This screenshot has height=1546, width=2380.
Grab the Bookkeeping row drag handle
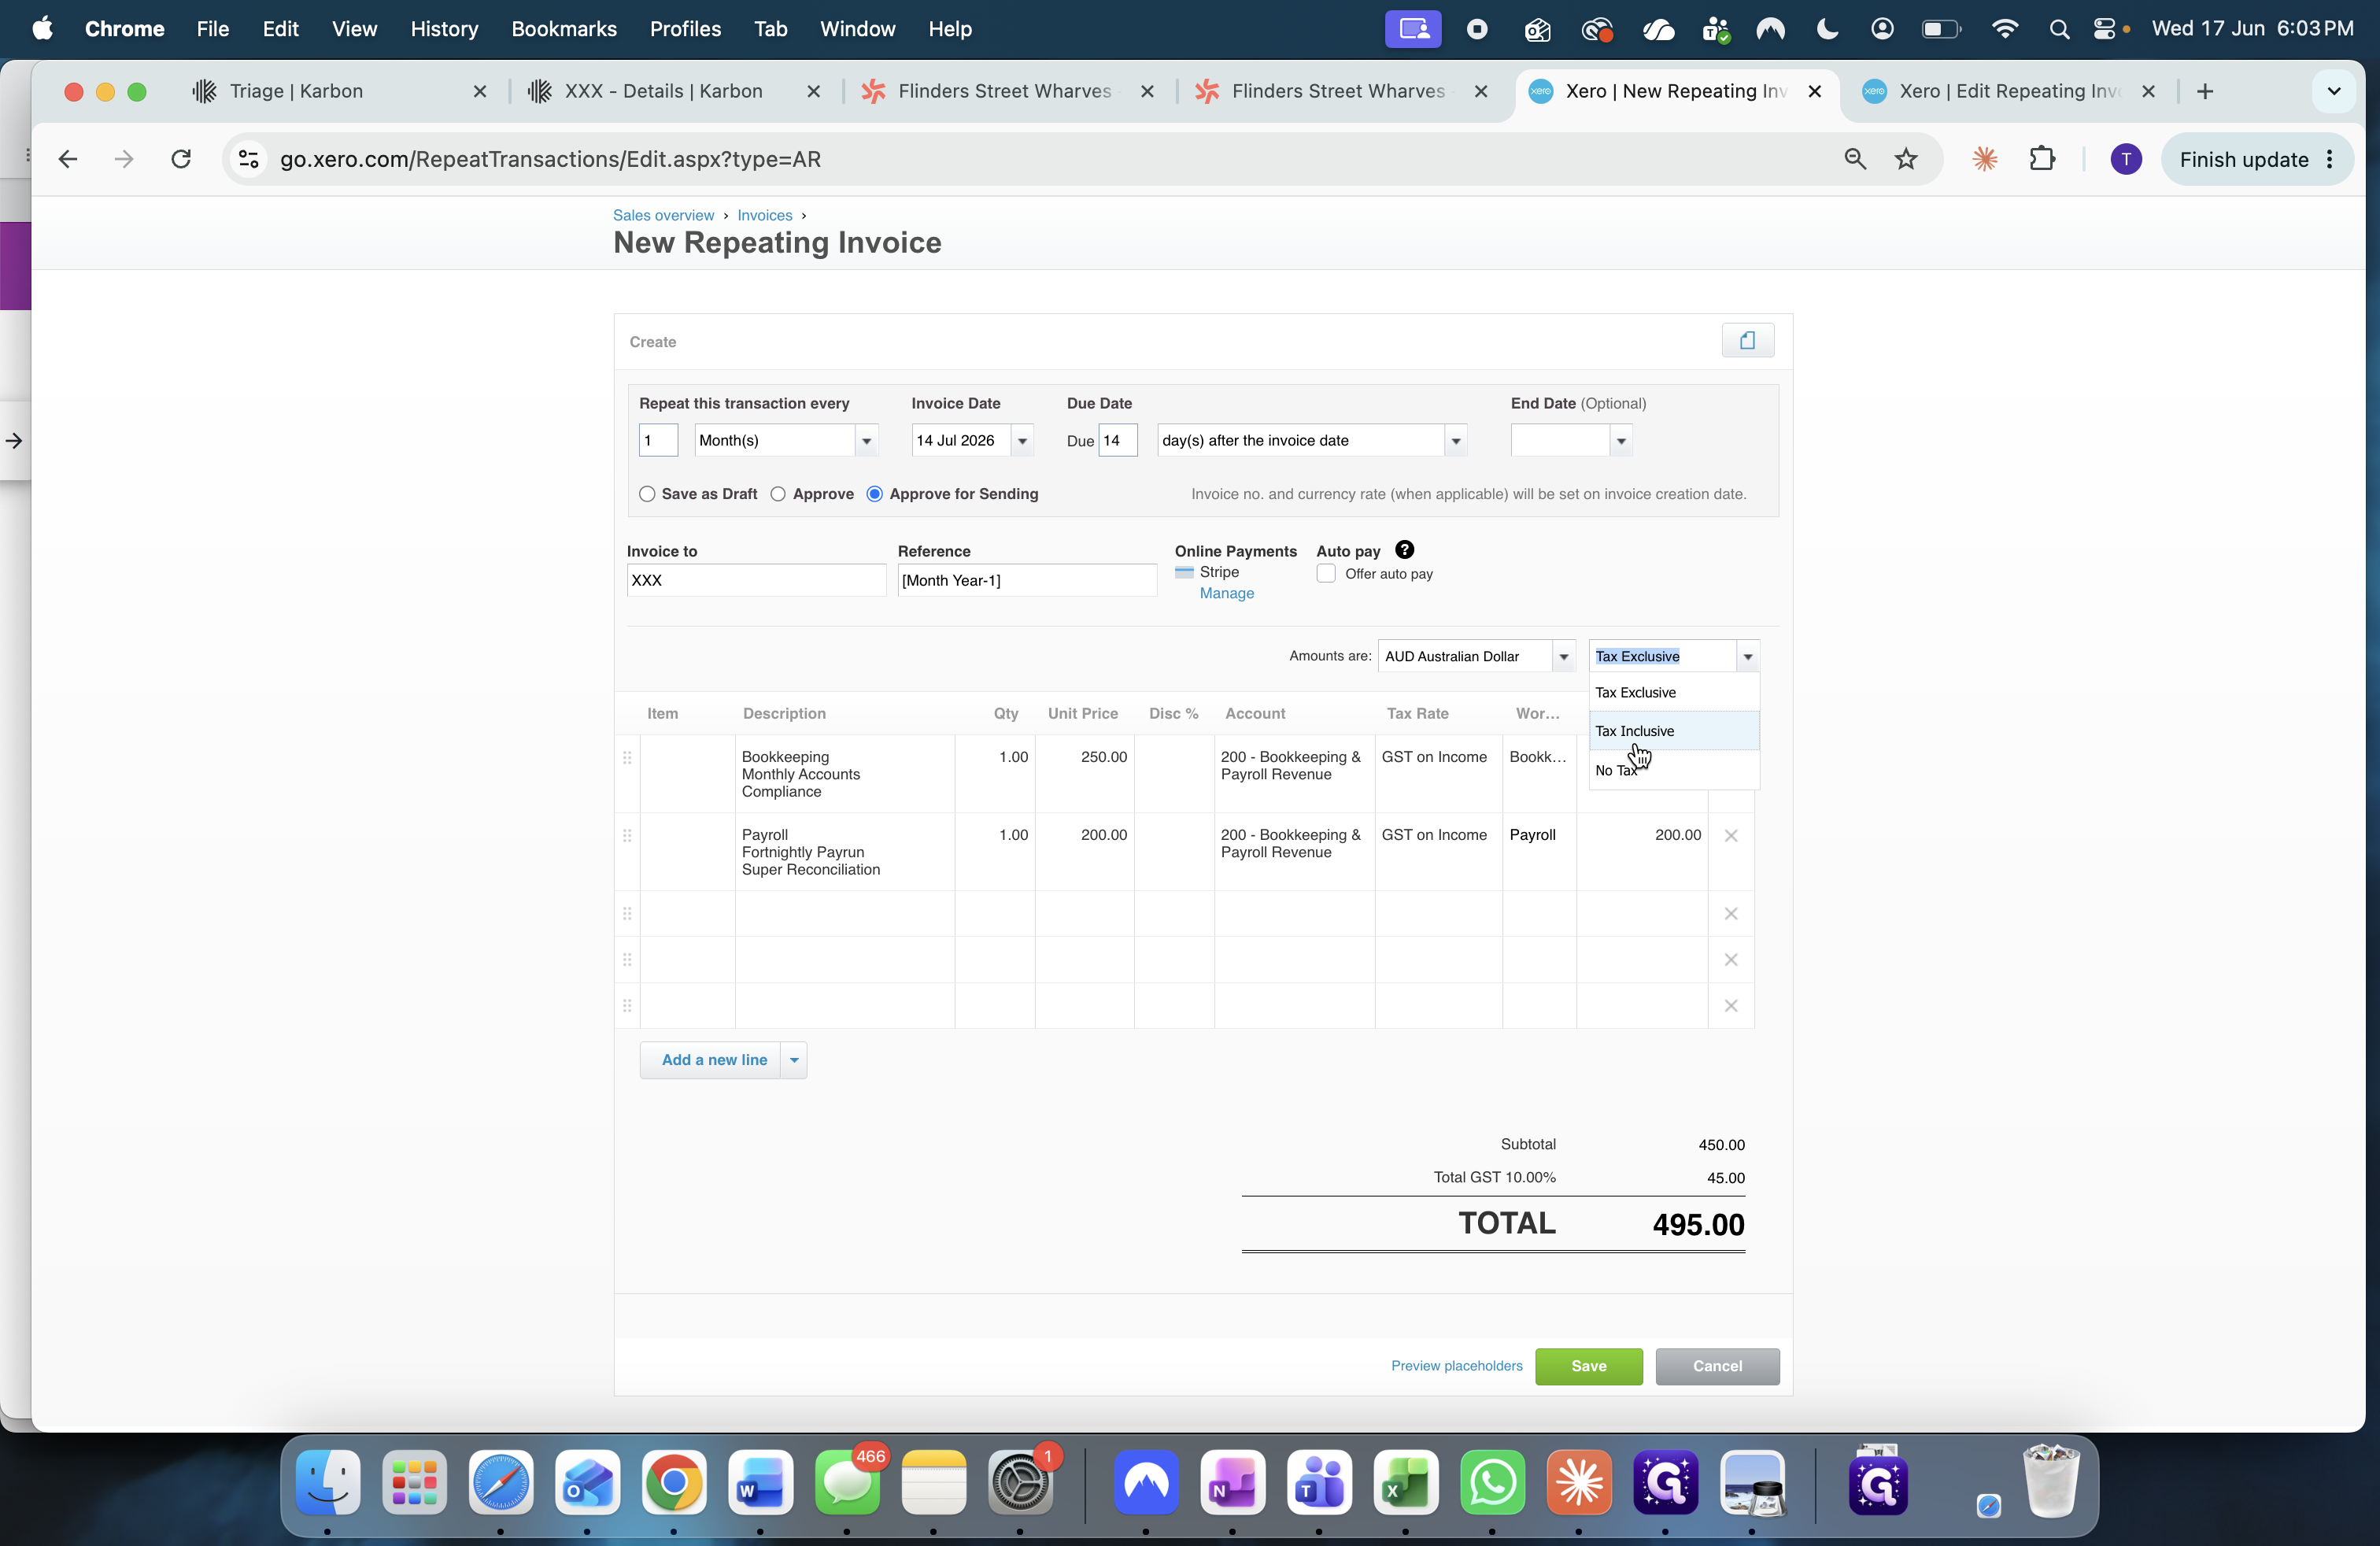point(627,758)
